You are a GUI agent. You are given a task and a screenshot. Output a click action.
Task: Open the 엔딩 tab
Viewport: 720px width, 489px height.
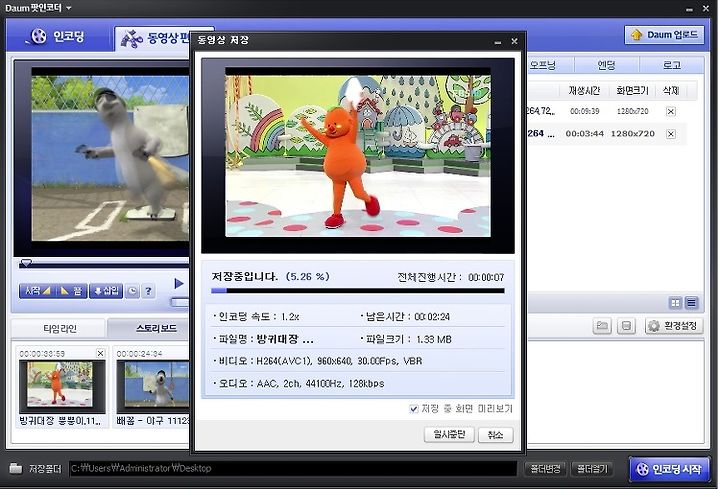coord(606,65)
